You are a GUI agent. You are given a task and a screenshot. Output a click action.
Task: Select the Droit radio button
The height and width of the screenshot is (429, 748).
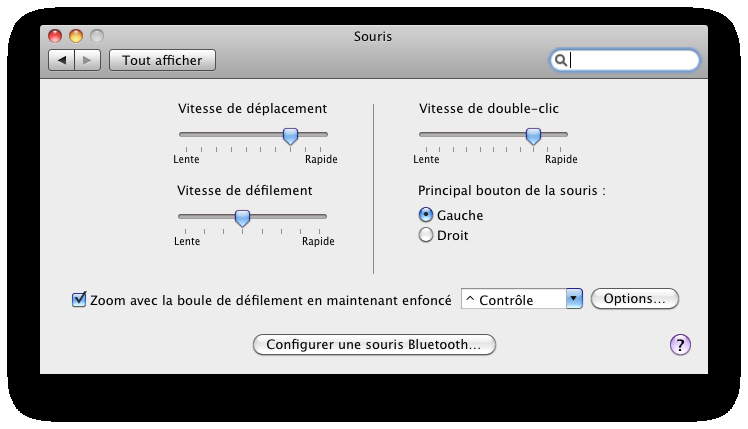pyautogui.click(x=426, y=235)
